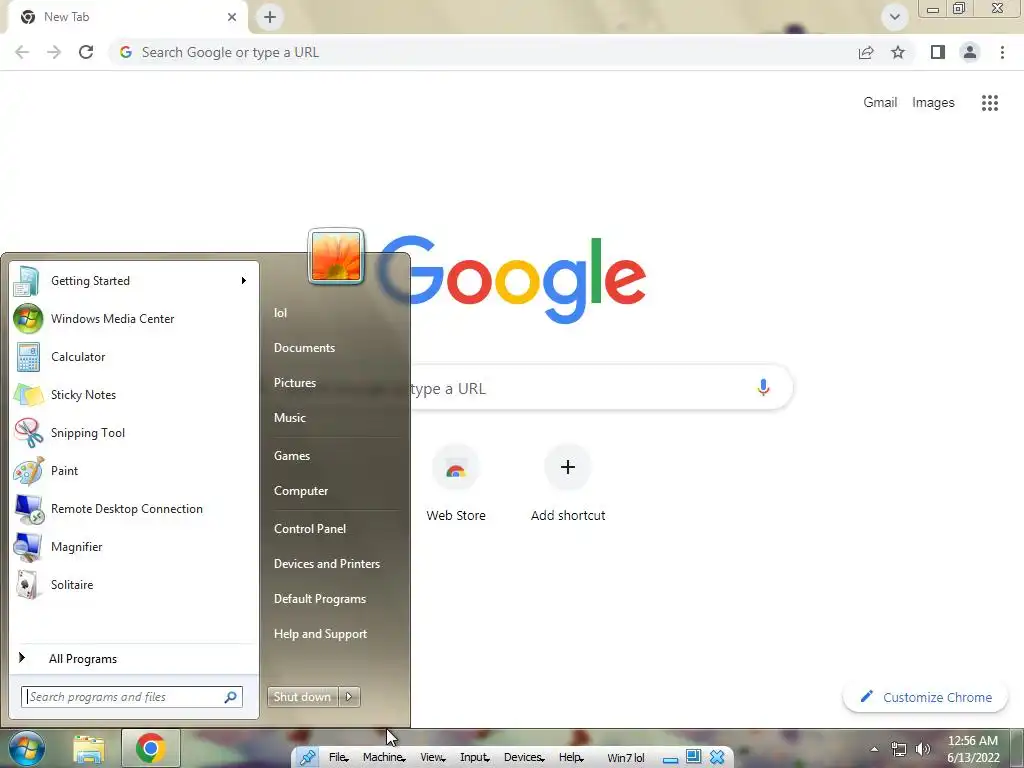
Task: Close the New Tab tab
Action: pyautogui.click(x=232, y=17)
